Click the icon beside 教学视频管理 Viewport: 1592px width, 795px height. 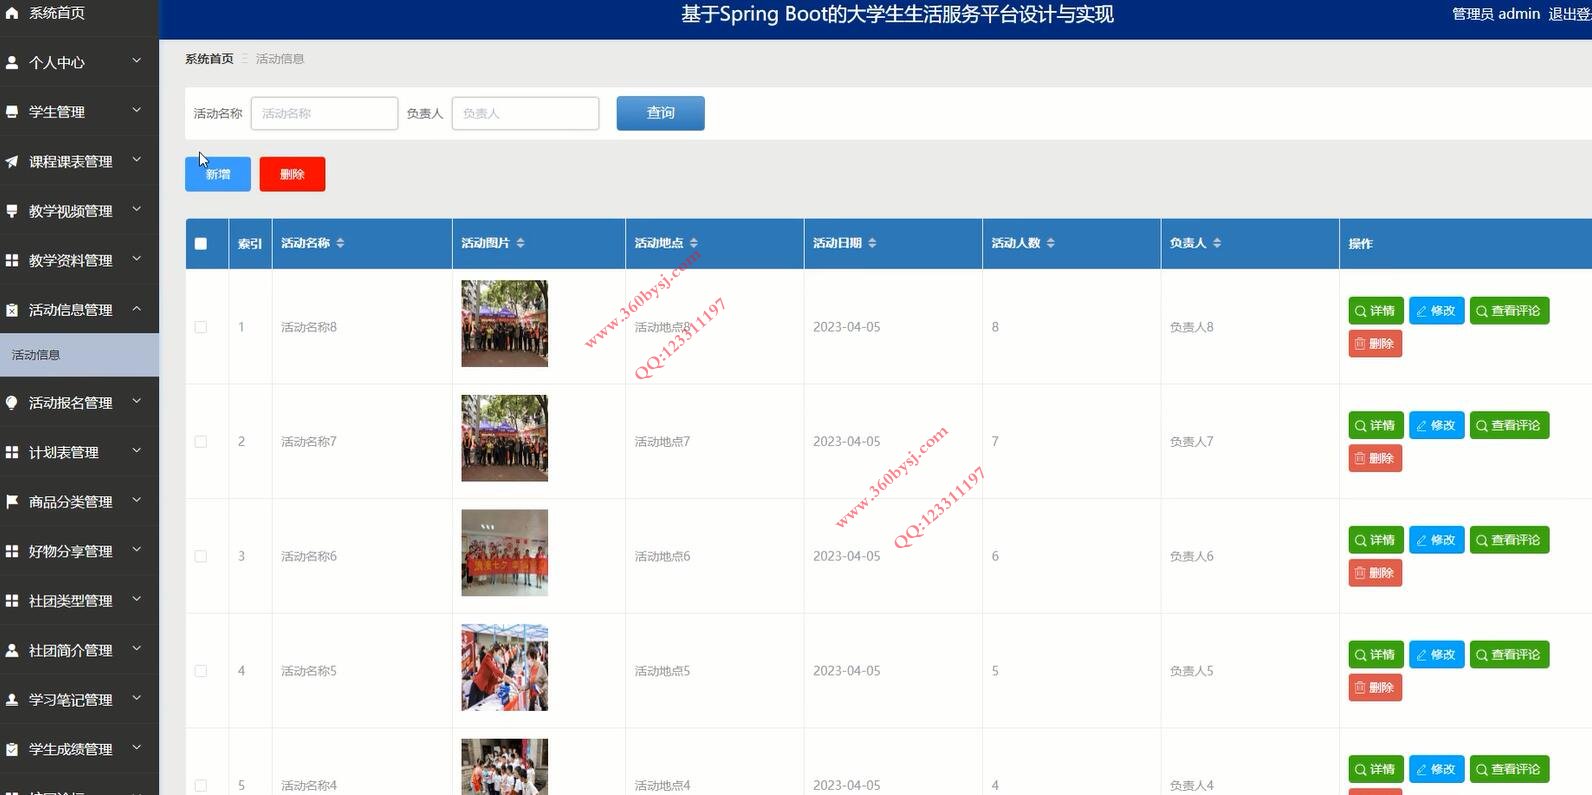[x=12, y=211]
